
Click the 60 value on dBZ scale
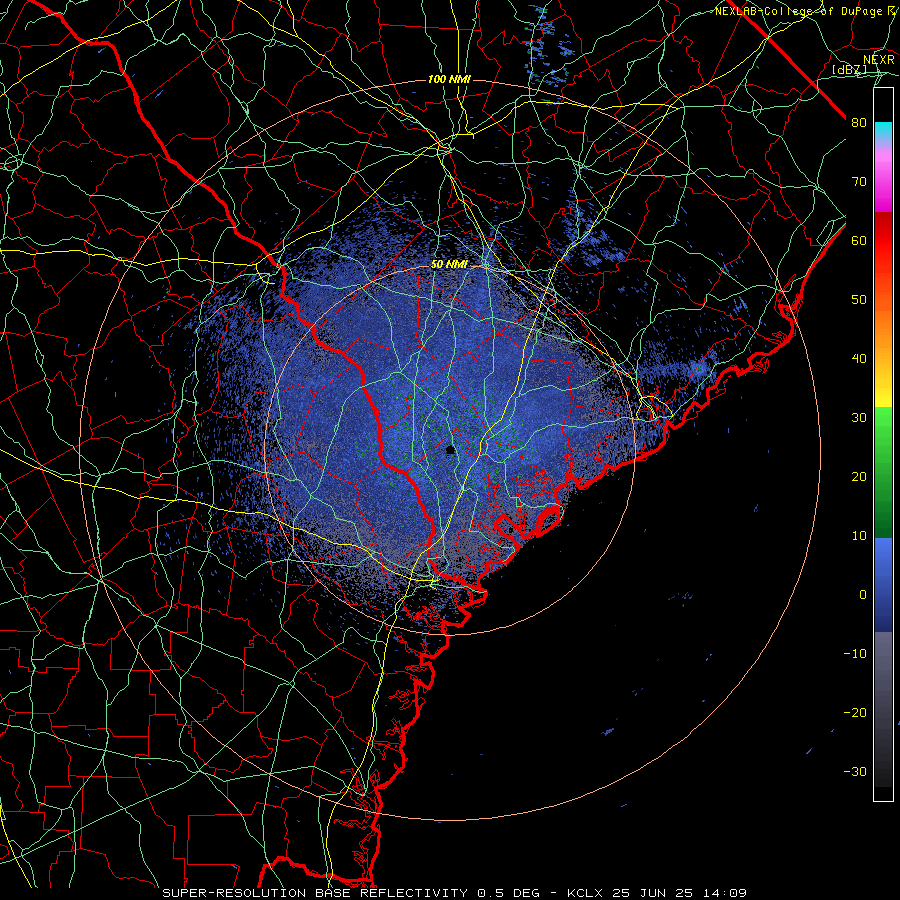click(859, 240)
